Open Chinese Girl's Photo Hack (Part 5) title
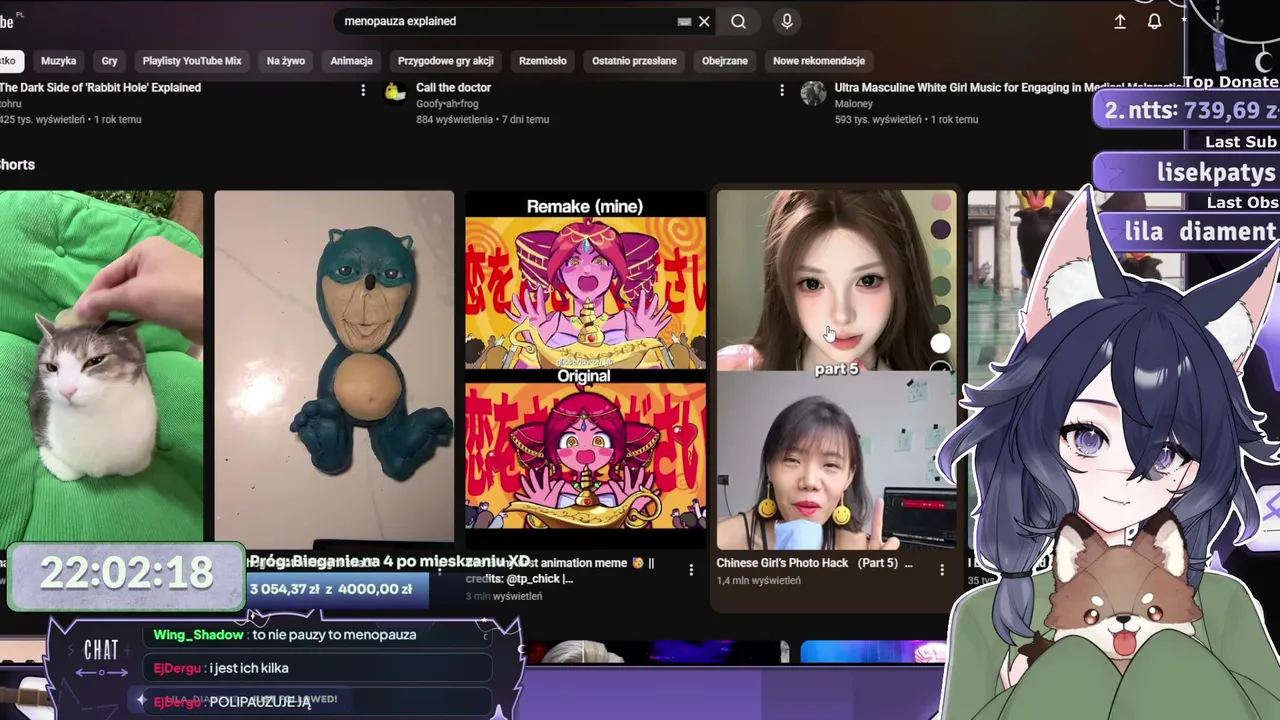 814,563
